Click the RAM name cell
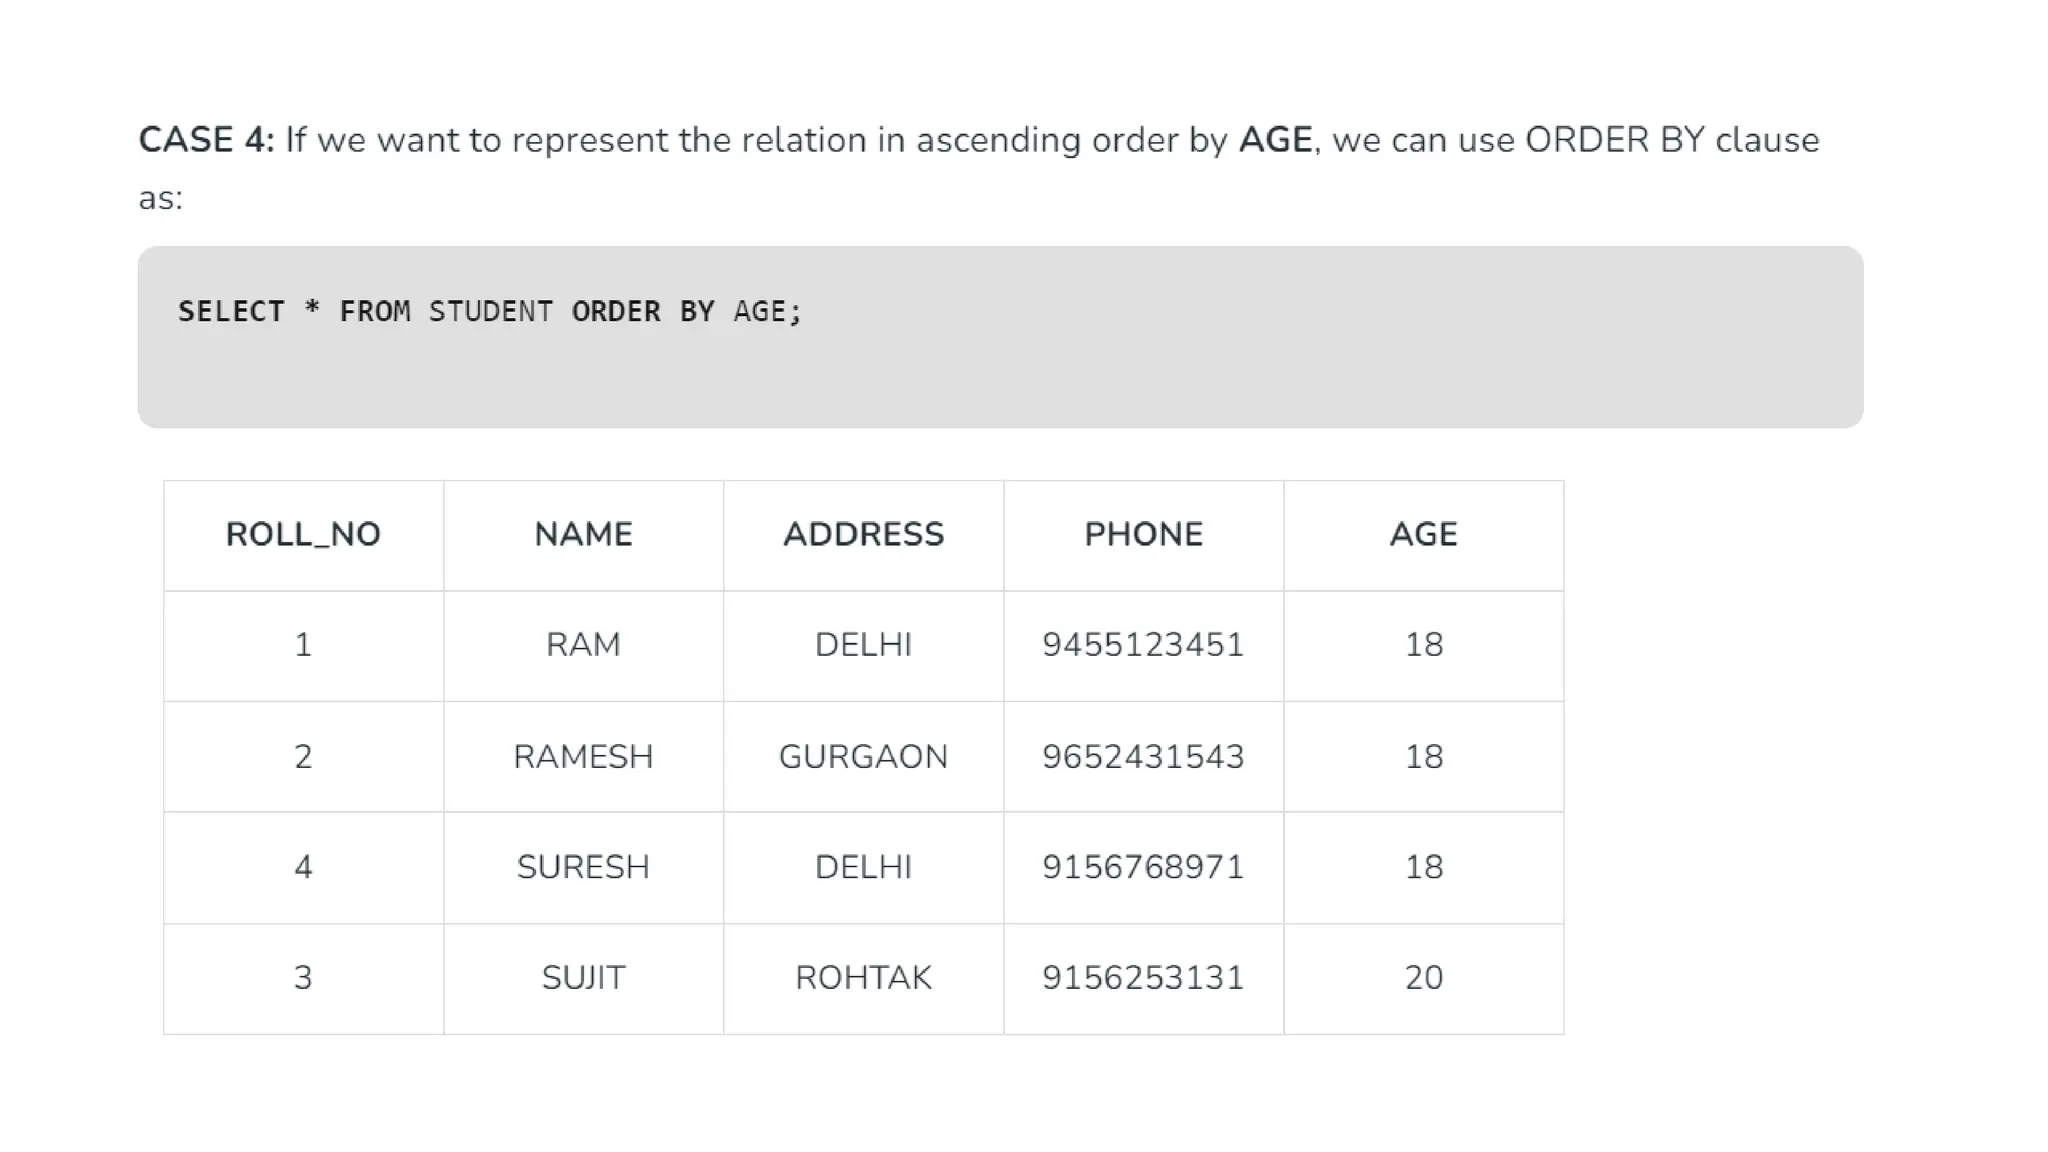This screenshot has height=1152, width=2048. (x=583, y=645)
